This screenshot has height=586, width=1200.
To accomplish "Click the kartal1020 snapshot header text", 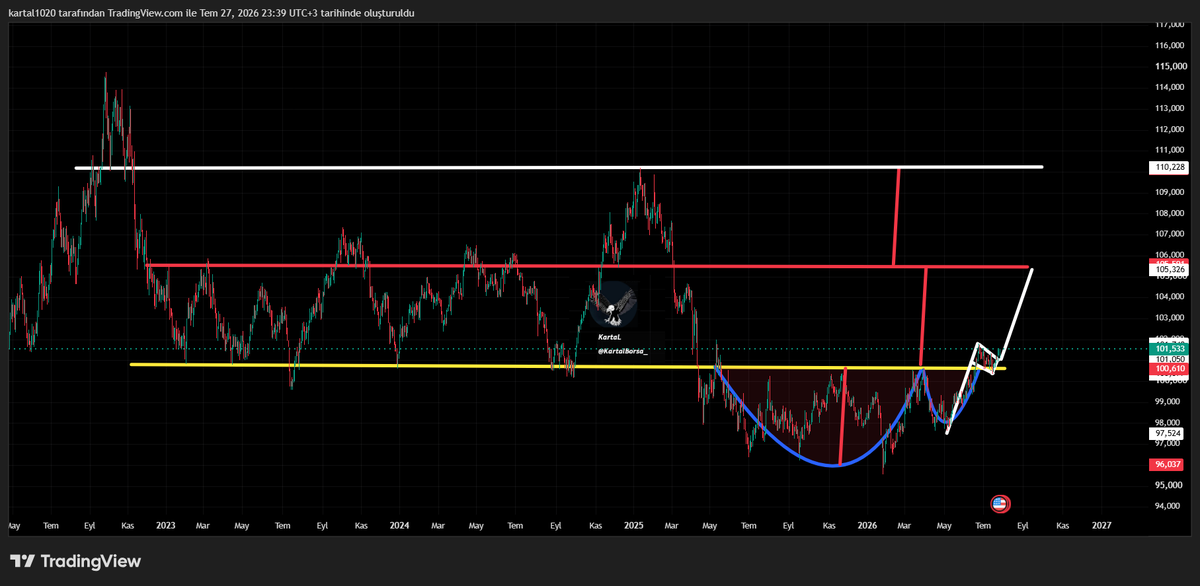I will click(211, 13).
